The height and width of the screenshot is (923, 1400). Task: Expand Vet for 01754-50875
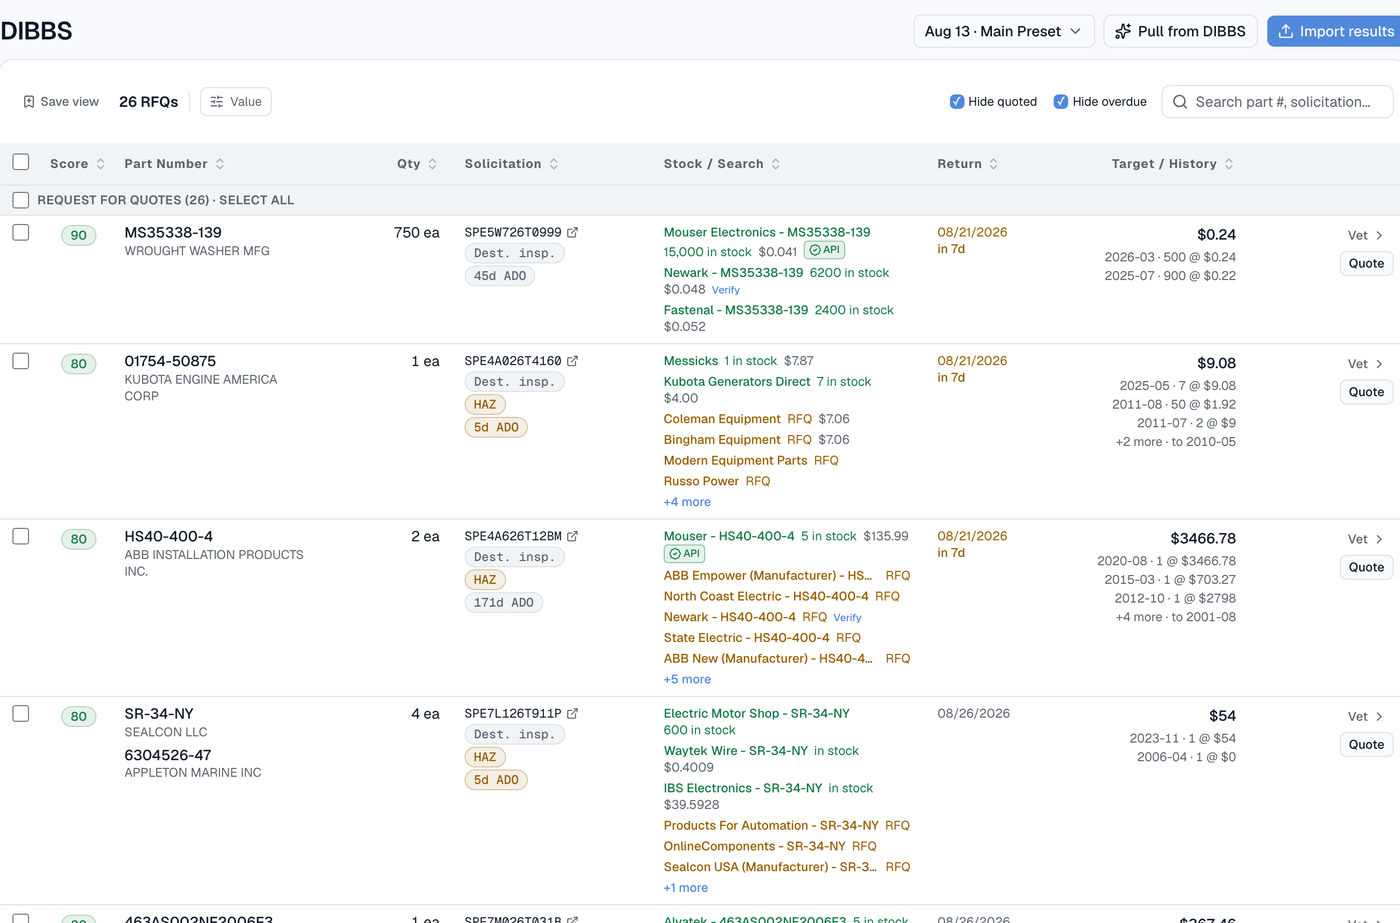(1366, 364)
